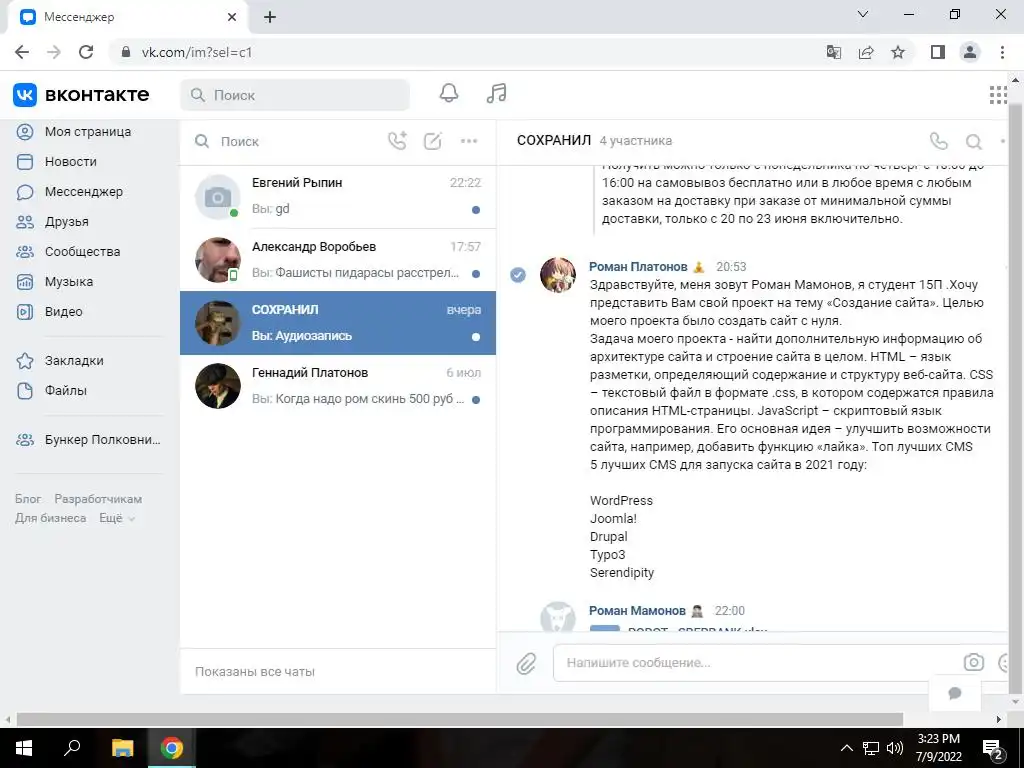Open Windows taskbar search
The height and width of the screenshot is (768, 1024).
point(72,748)
